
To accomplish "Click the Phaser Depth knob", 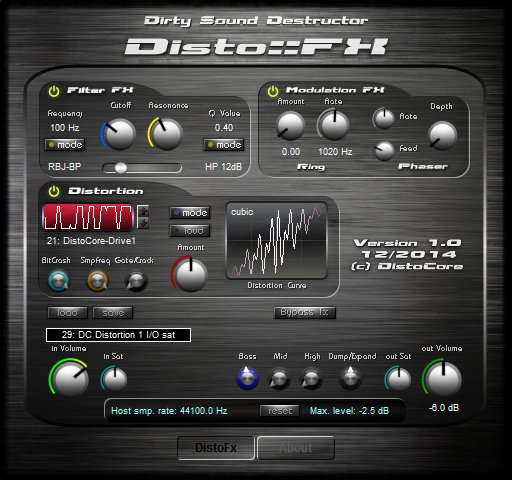I will point(442,136).
